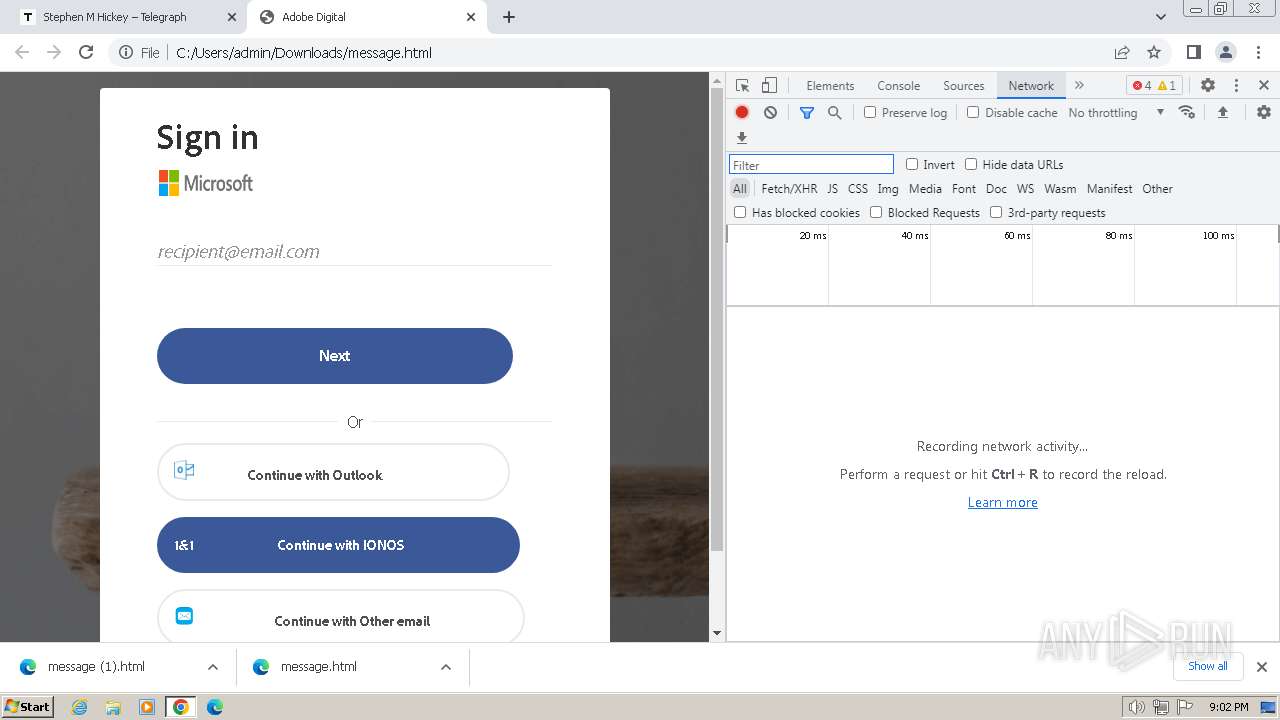The height and width of the screenshot is (720, 1280).
Task: Open Chrome profile avatar icon
Action: point(1225,52)
